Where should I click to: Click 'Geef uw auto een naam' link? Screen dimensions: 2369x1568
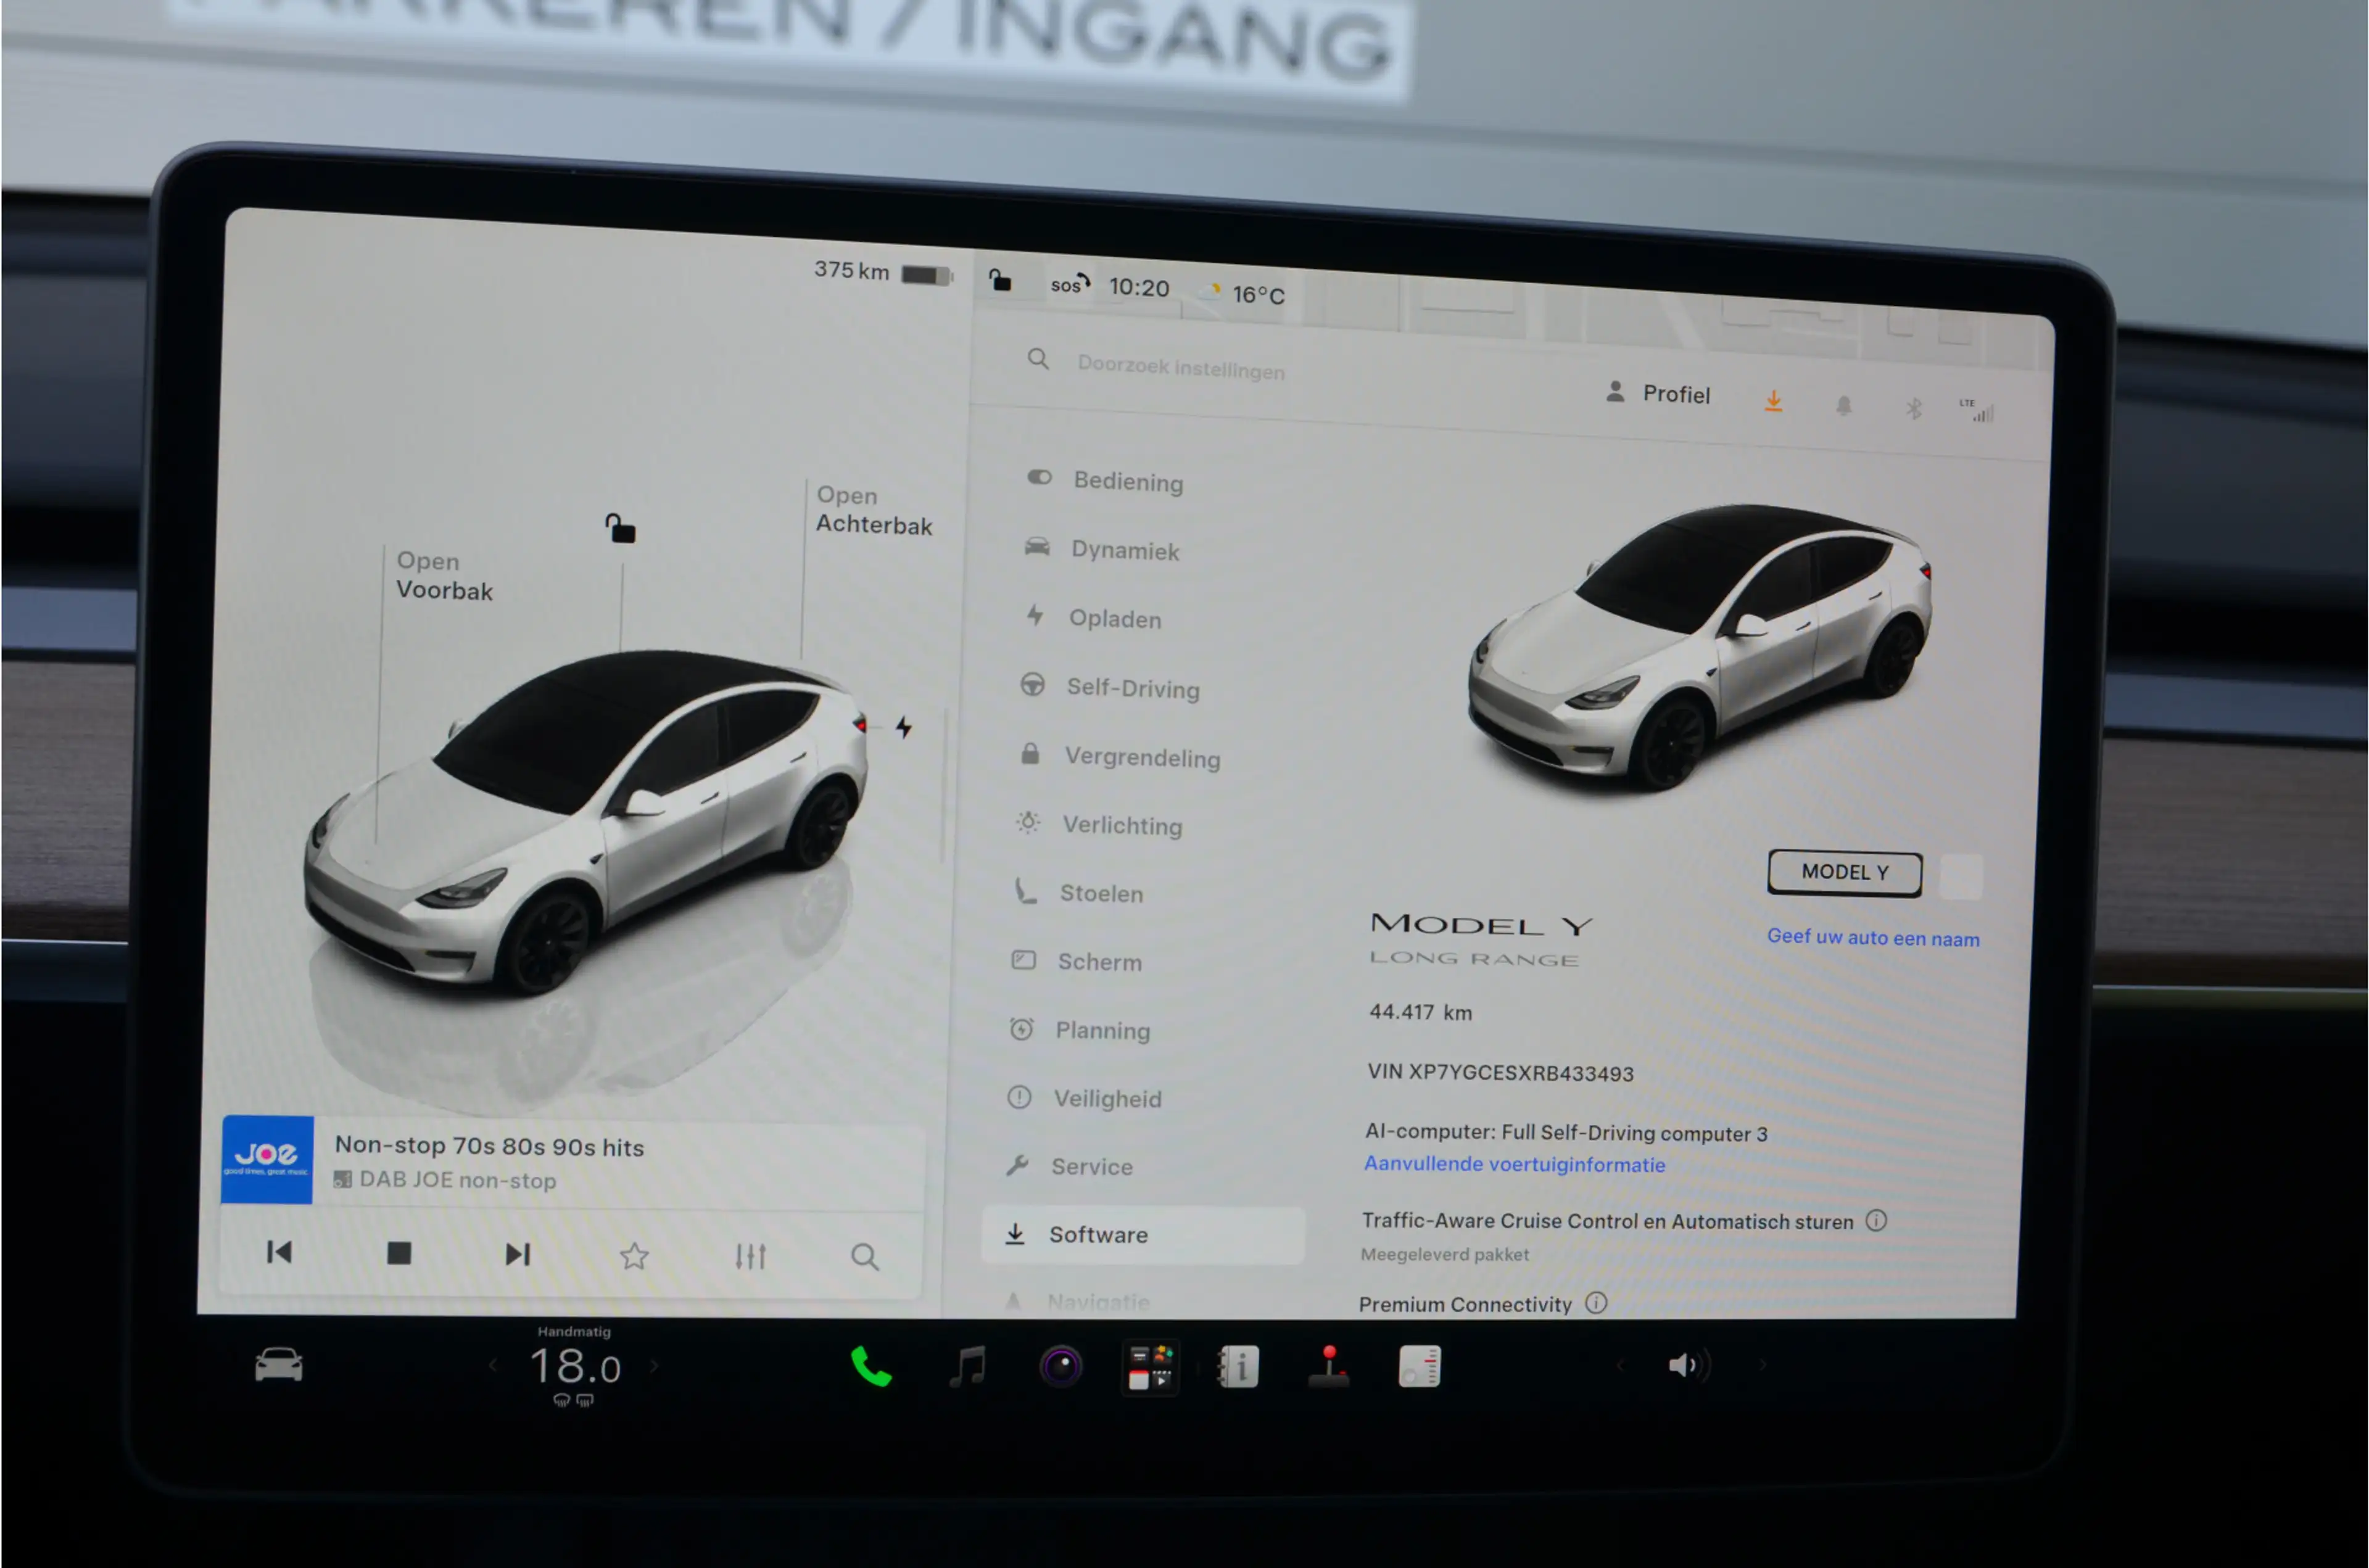coord(1873,937)
